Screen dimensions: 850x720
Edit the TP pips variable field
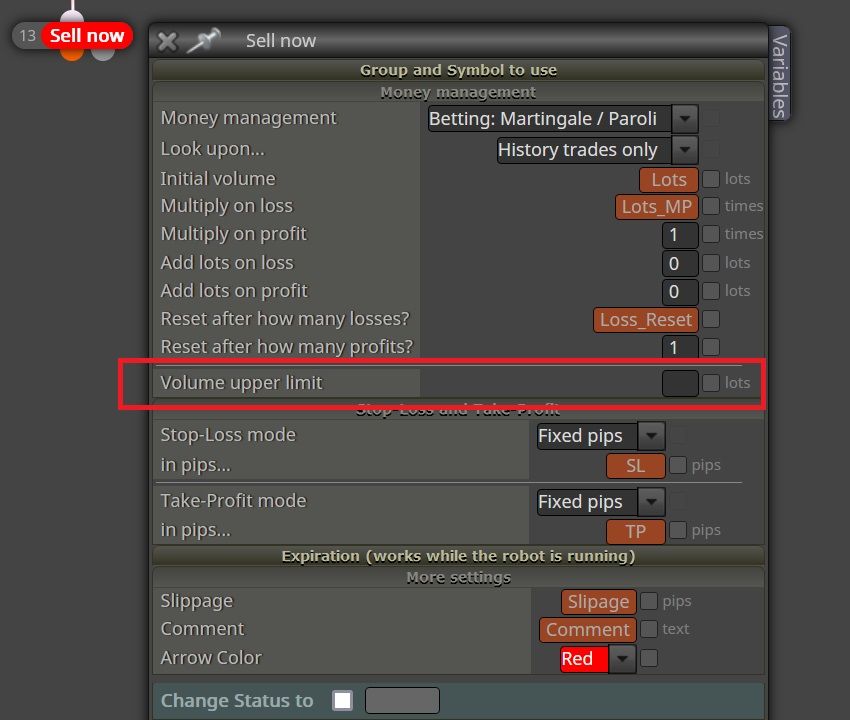(635, 531)
